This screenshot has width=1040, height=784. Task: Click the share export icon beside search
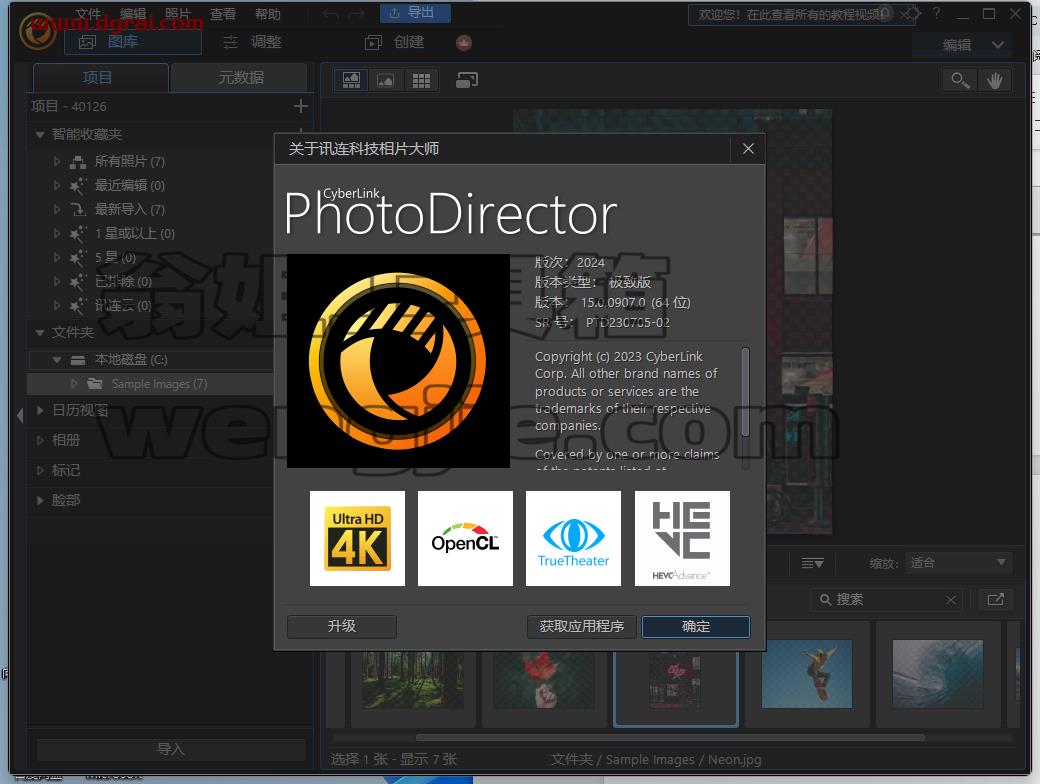[x=996, y=600]
